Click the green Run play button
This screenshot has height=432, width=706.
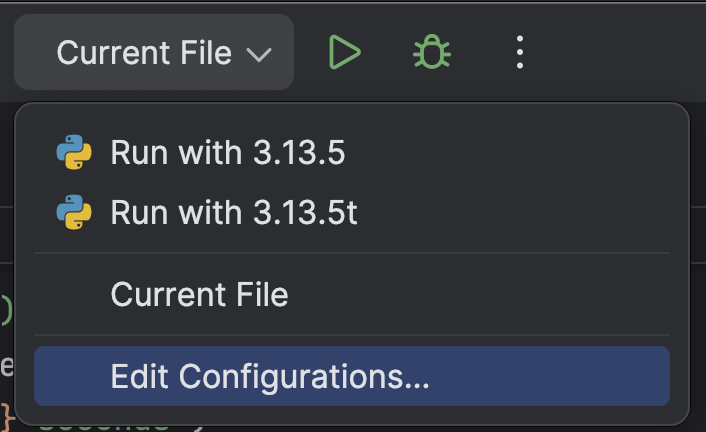344,52
